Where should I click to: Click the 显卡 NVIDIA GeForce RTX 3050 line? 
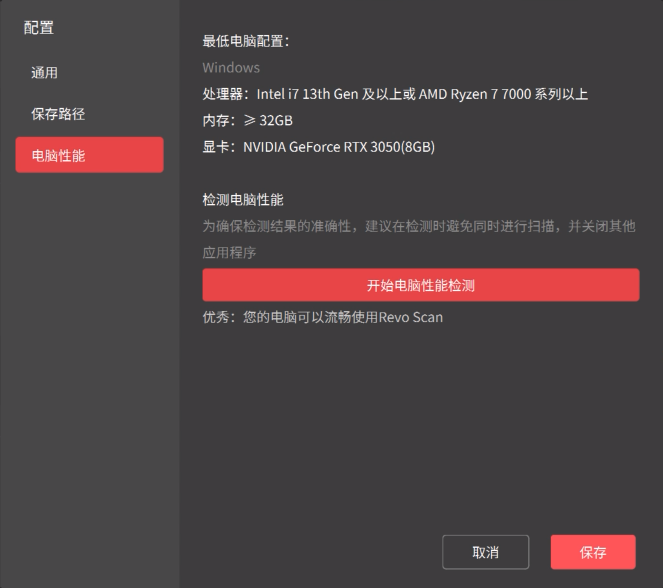(x=318, y=147)
